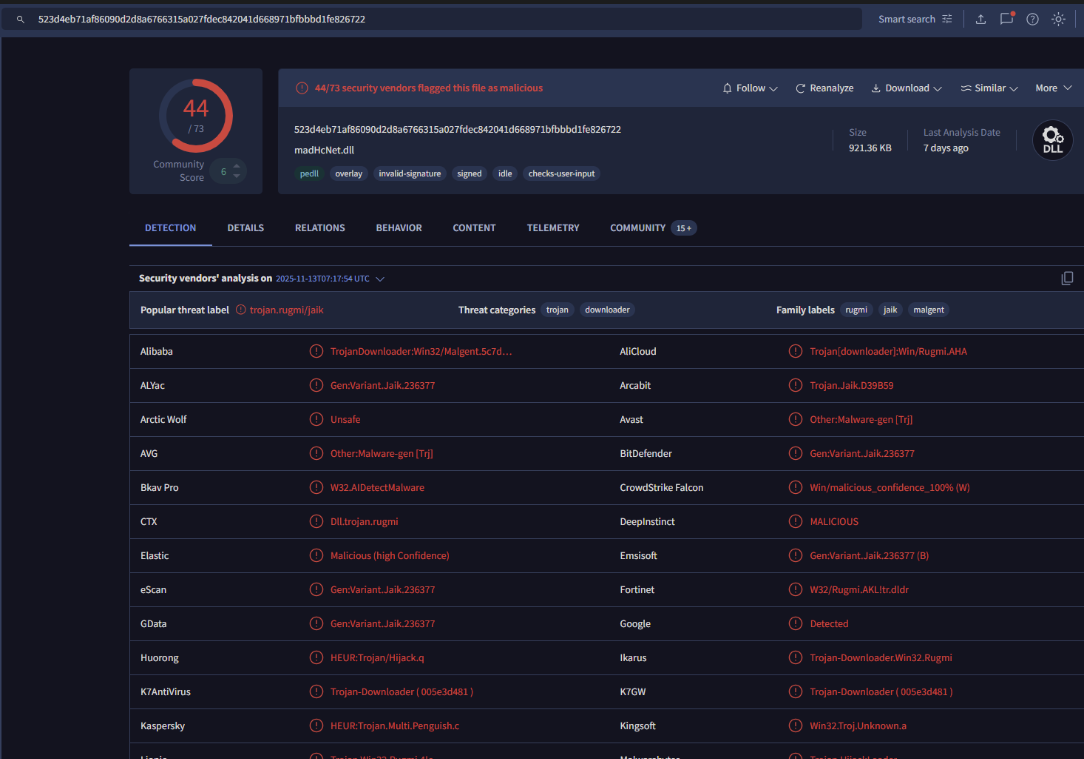1084x759 pixels.
Task: Vote the community score up
Action: coord(238,166)
